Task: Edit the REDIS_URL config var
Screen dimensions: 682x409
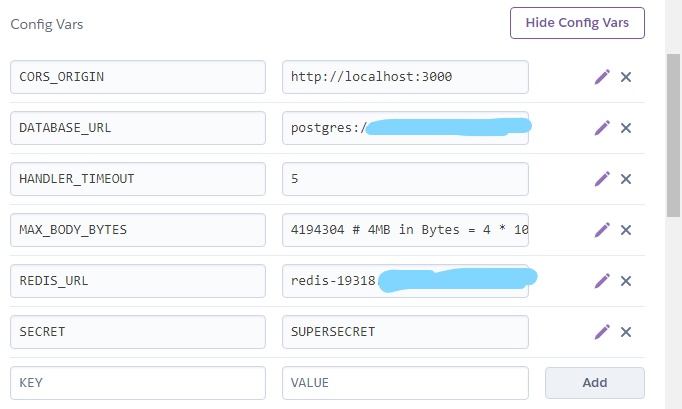Action: [x=602, y=281]
